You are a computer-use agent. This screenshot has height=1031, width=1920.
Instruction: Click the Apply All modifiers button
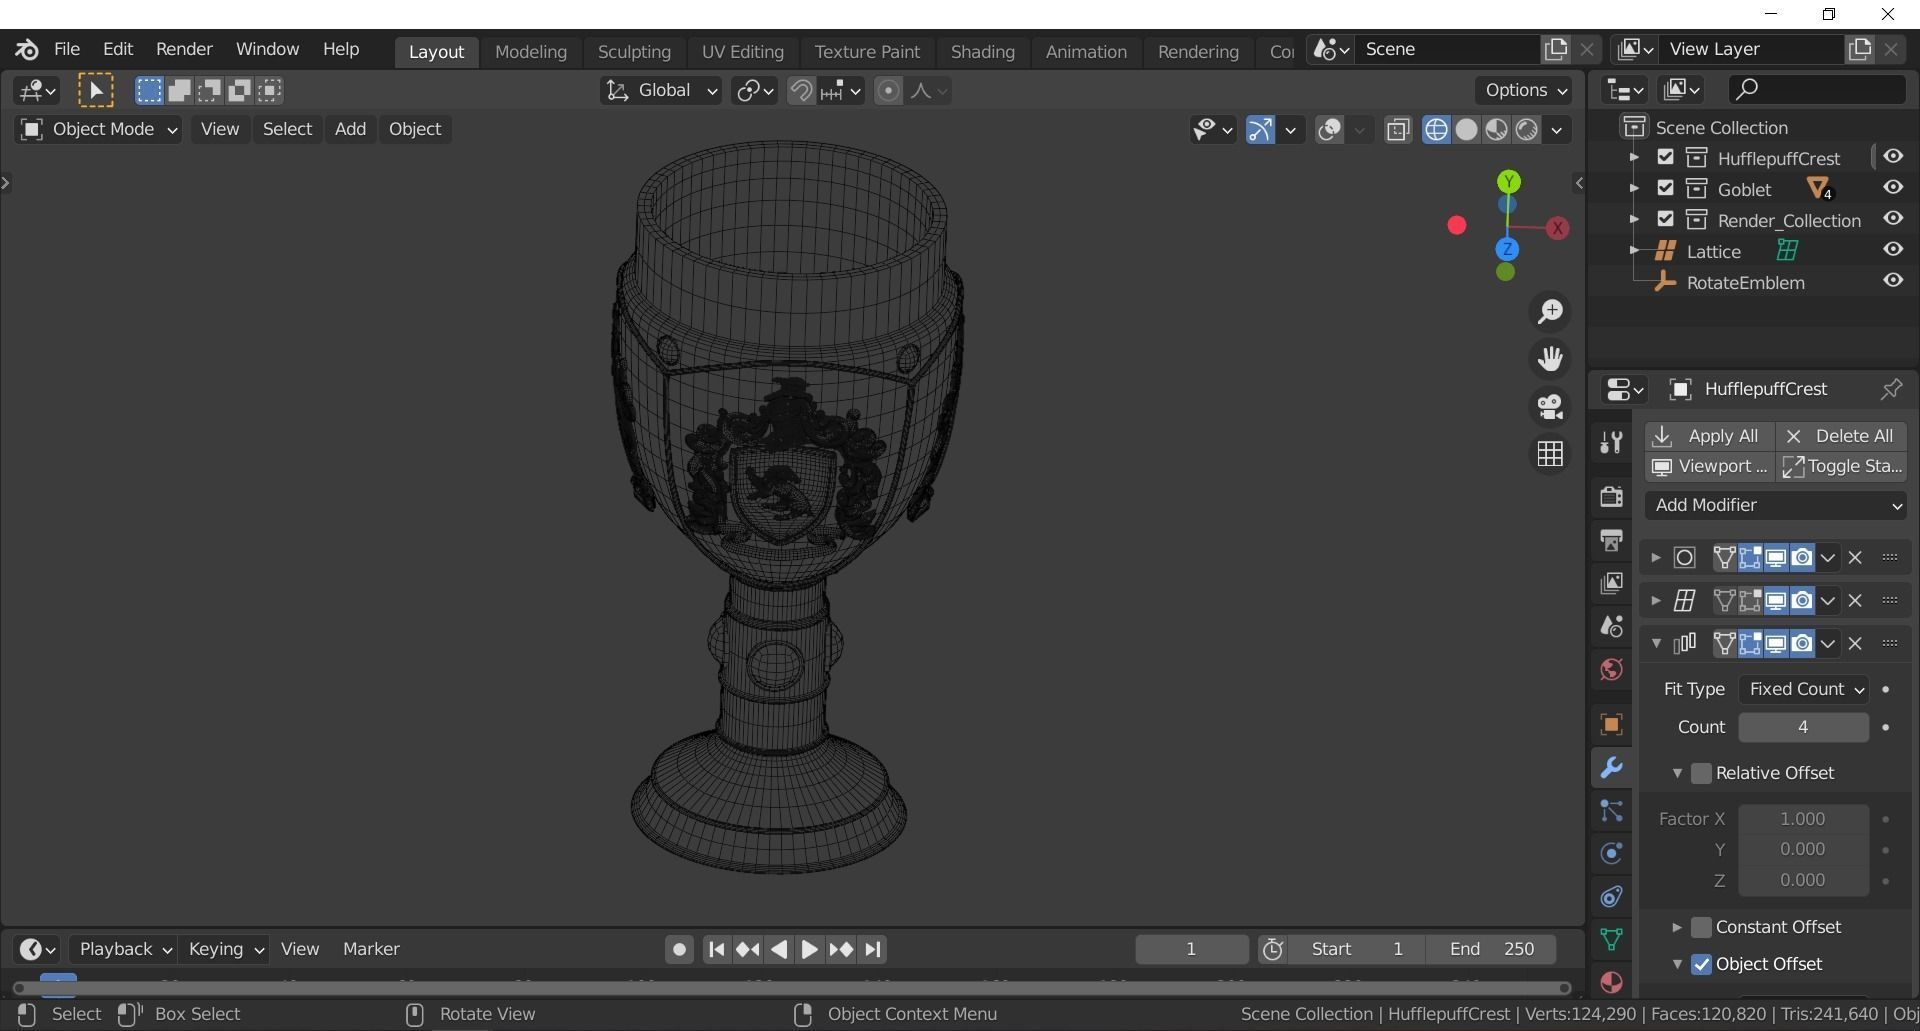(1709, 436)
